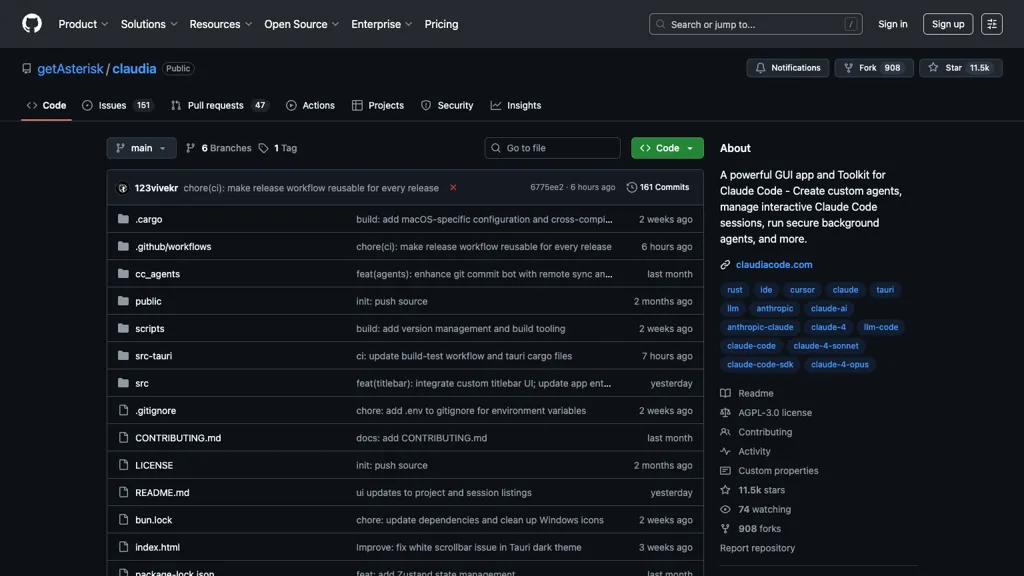Viewport: 1024px width, 576px height.
Task: Switch to the Insights tab
Action: (516, 106)
